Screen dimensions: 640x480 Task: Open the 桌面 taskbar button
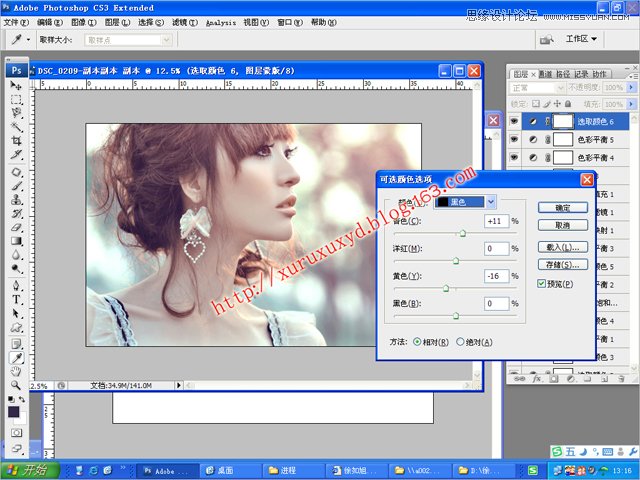click(x=230, y=471)
